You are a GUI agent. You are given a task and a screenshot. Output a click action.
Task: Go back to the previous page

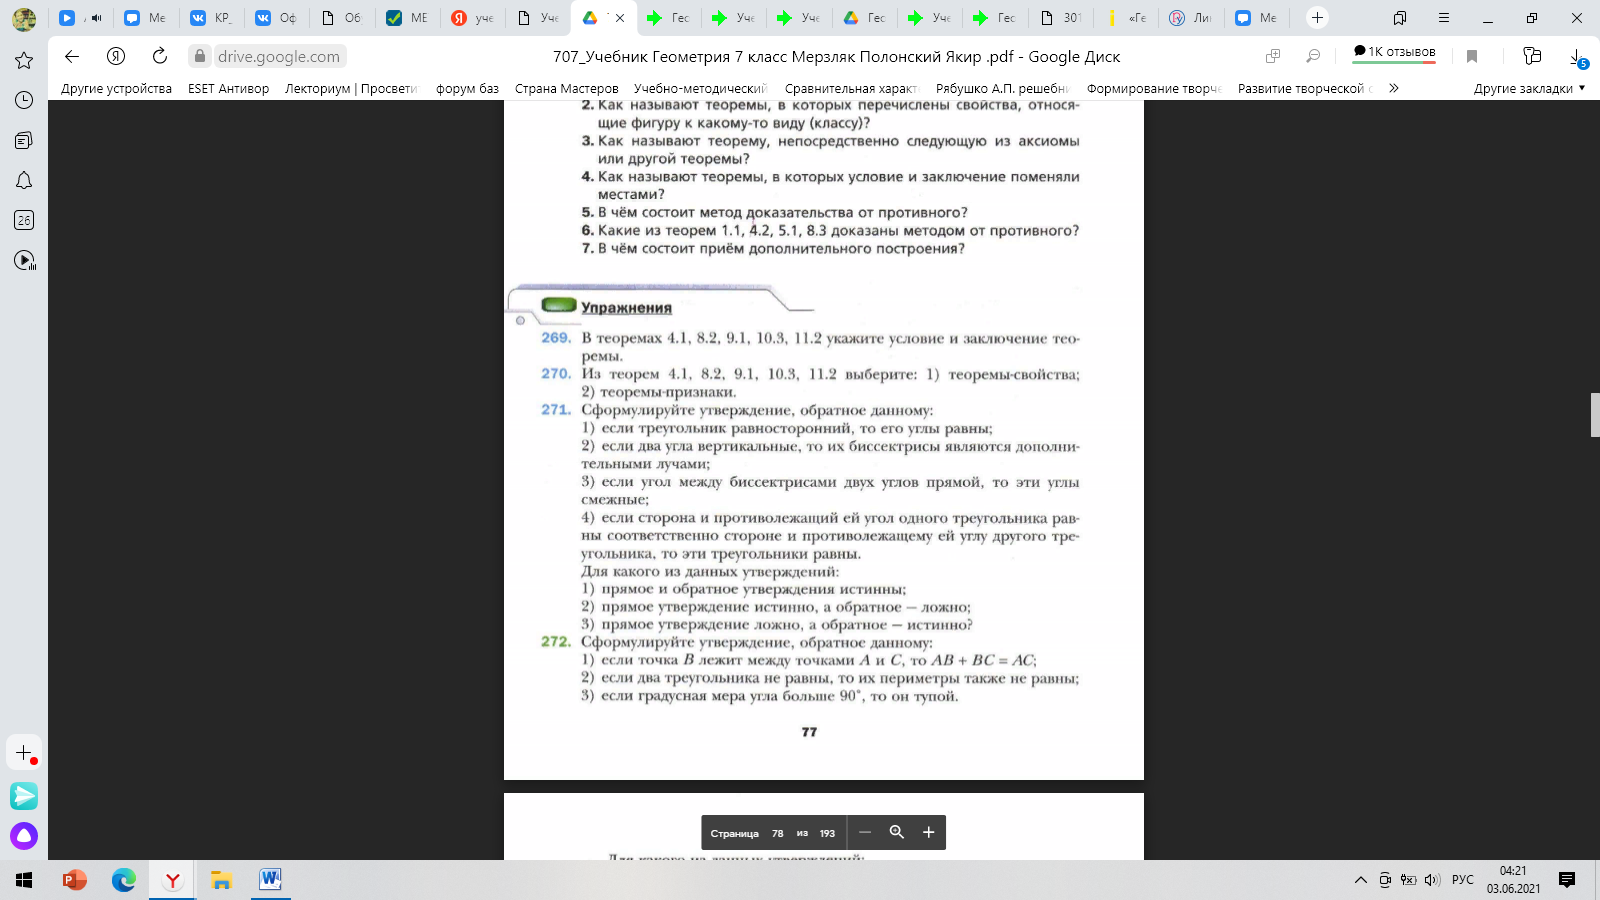coord(72,56)
